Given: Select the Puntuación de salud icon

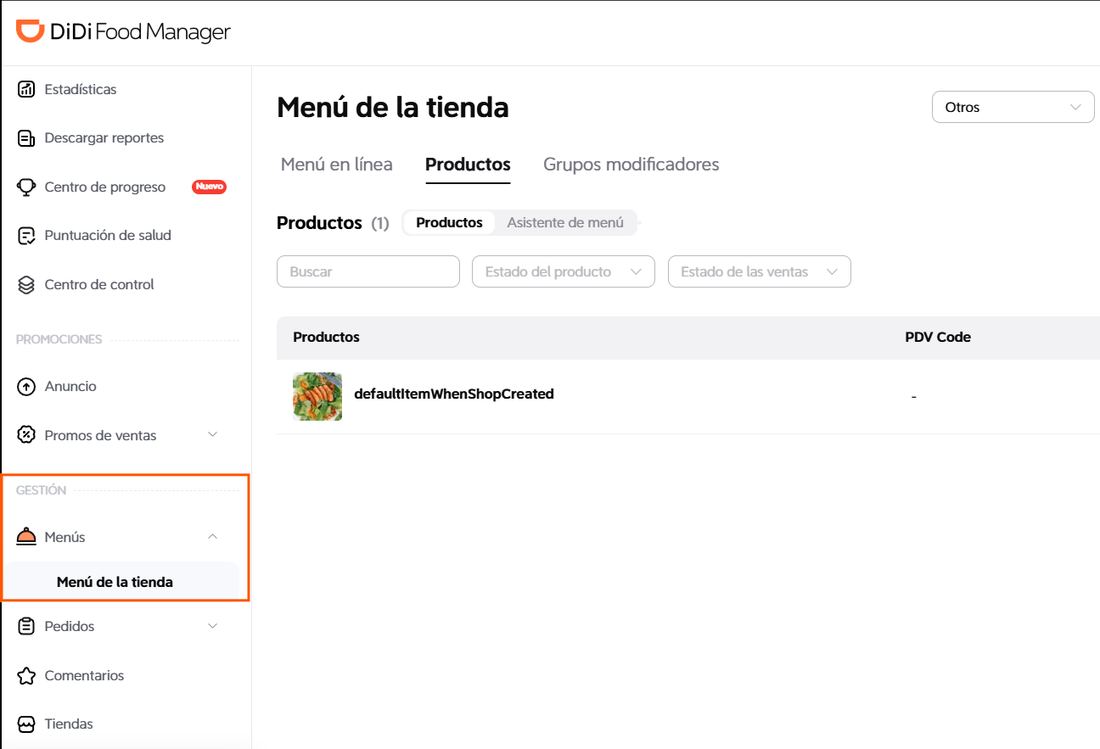Looking at the screenshot, I should click(26, 236).
